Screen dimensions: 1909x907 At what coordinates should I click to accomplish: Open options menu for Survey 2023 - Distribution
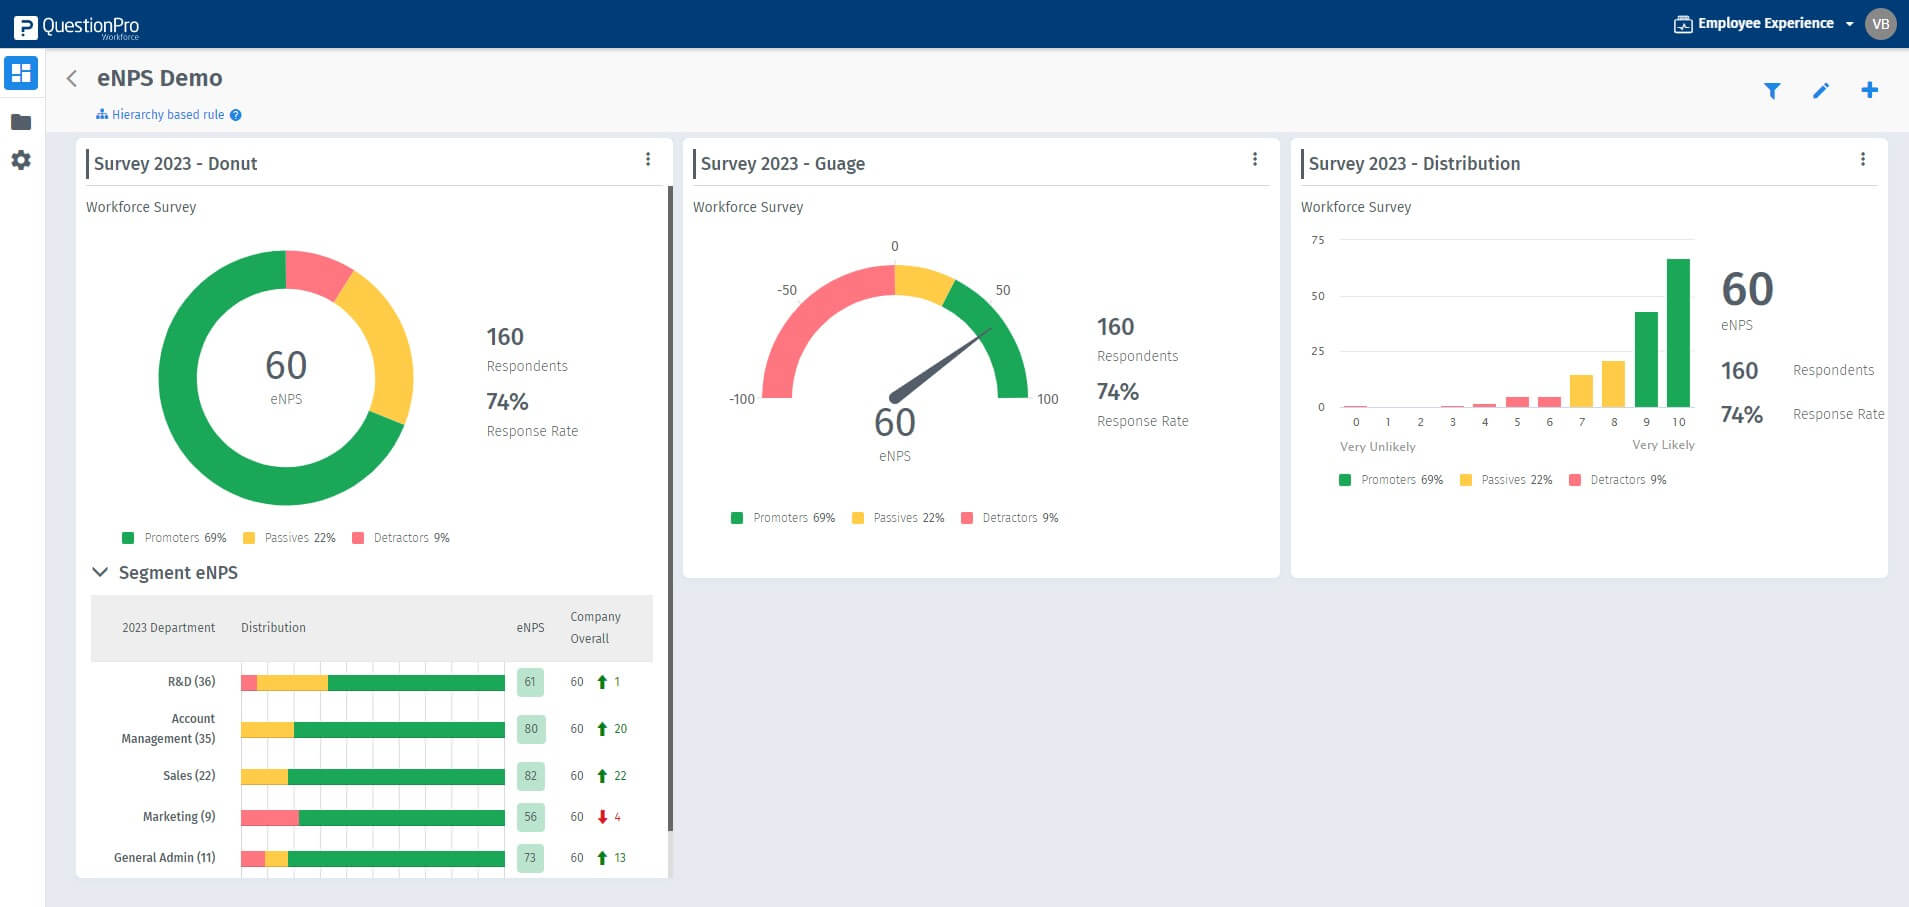click(x=1863, y=158)
